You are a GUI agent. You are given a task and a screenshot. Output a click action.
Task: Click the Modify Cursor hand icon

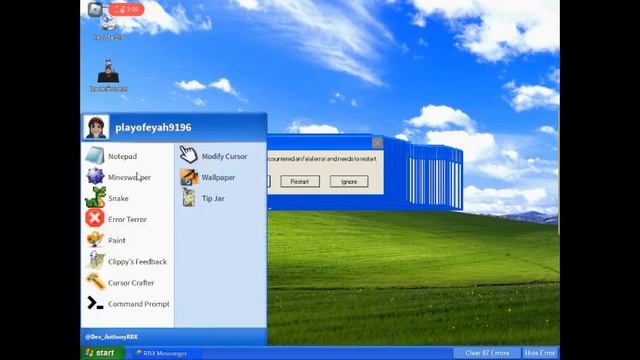pyautogui.click(x=188, y=155)
